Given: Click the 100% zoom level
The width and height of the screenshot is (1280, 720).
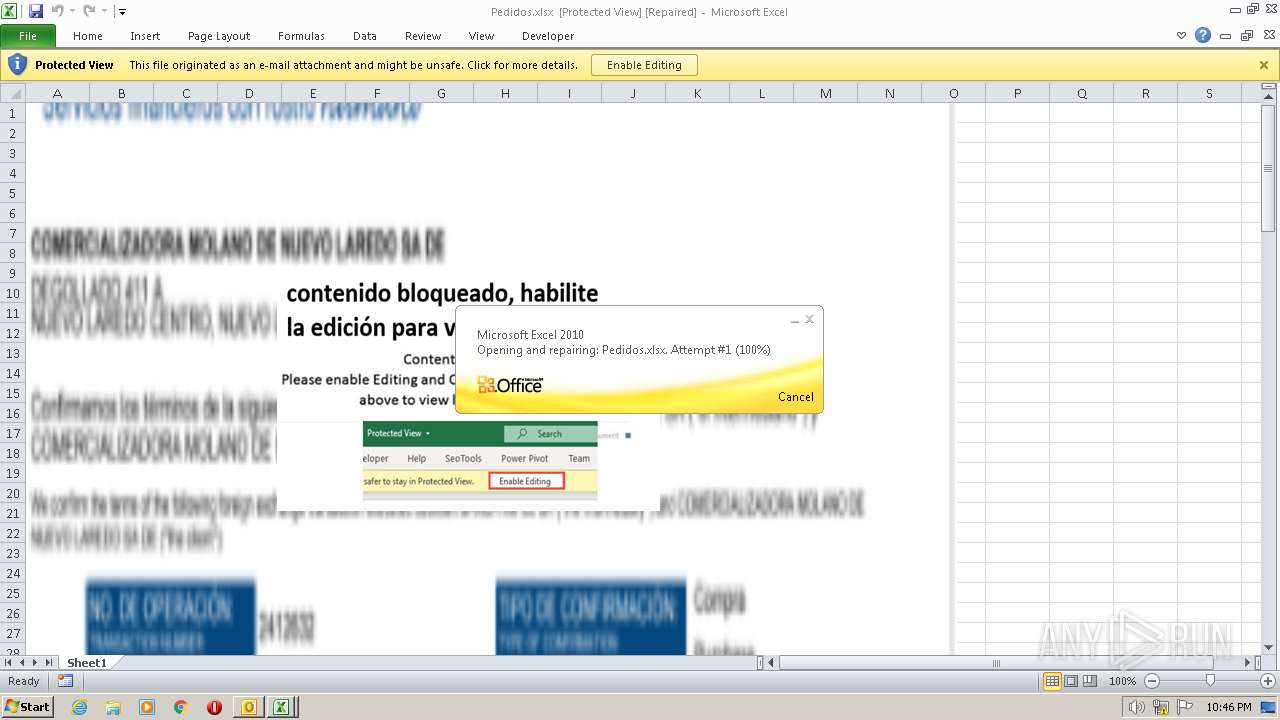Looking at the screenshot, I should point(1122,681).
